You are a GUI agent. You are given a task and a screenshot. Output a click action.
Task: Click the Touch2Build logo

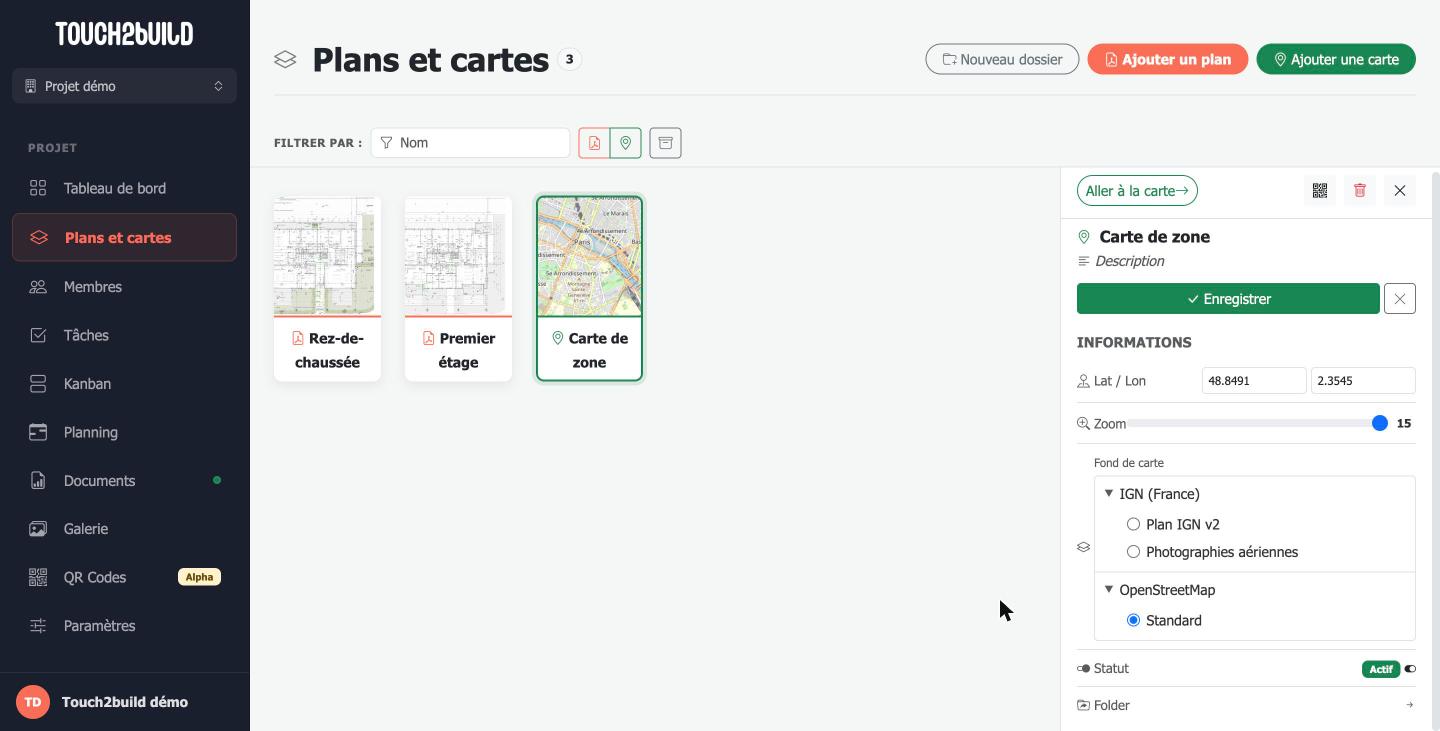[124, 34]
